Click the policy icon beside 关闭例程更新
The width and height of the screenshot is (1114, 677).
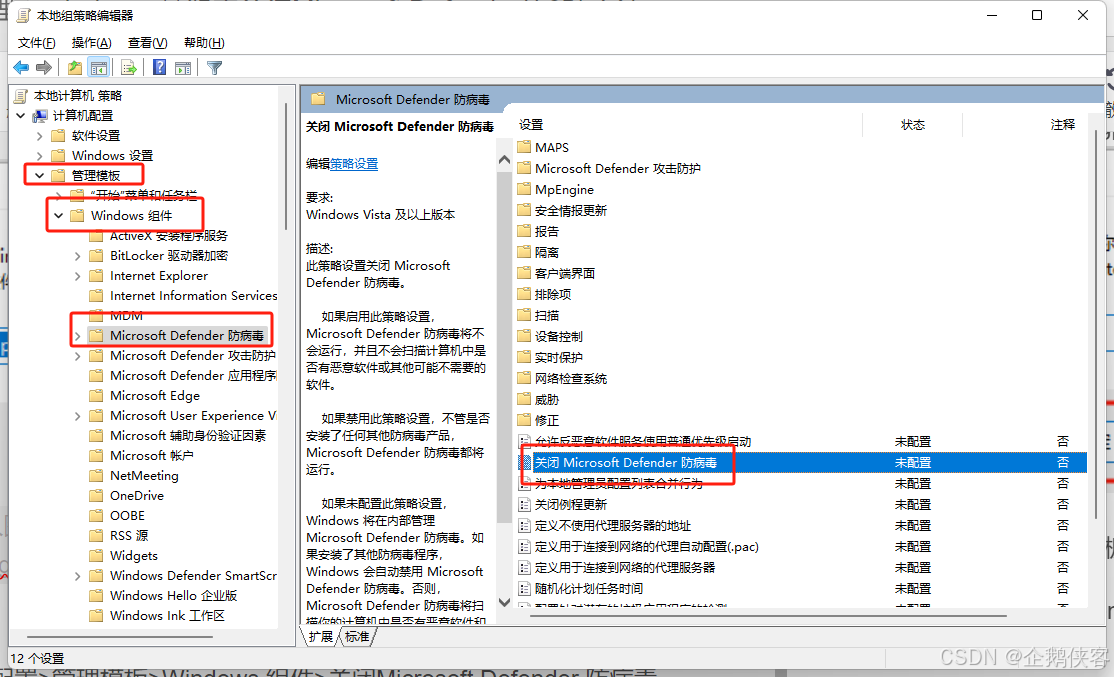click(524, 504)
